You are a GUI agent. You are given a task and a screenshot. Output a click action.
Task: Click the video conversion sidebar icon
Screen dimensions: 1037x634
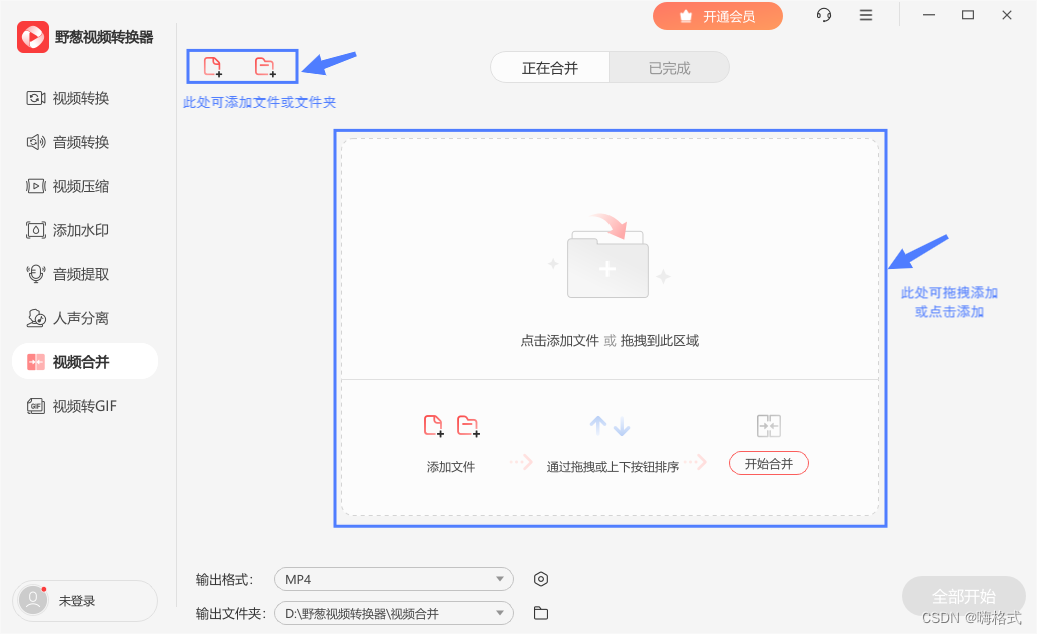click(36, 99)
